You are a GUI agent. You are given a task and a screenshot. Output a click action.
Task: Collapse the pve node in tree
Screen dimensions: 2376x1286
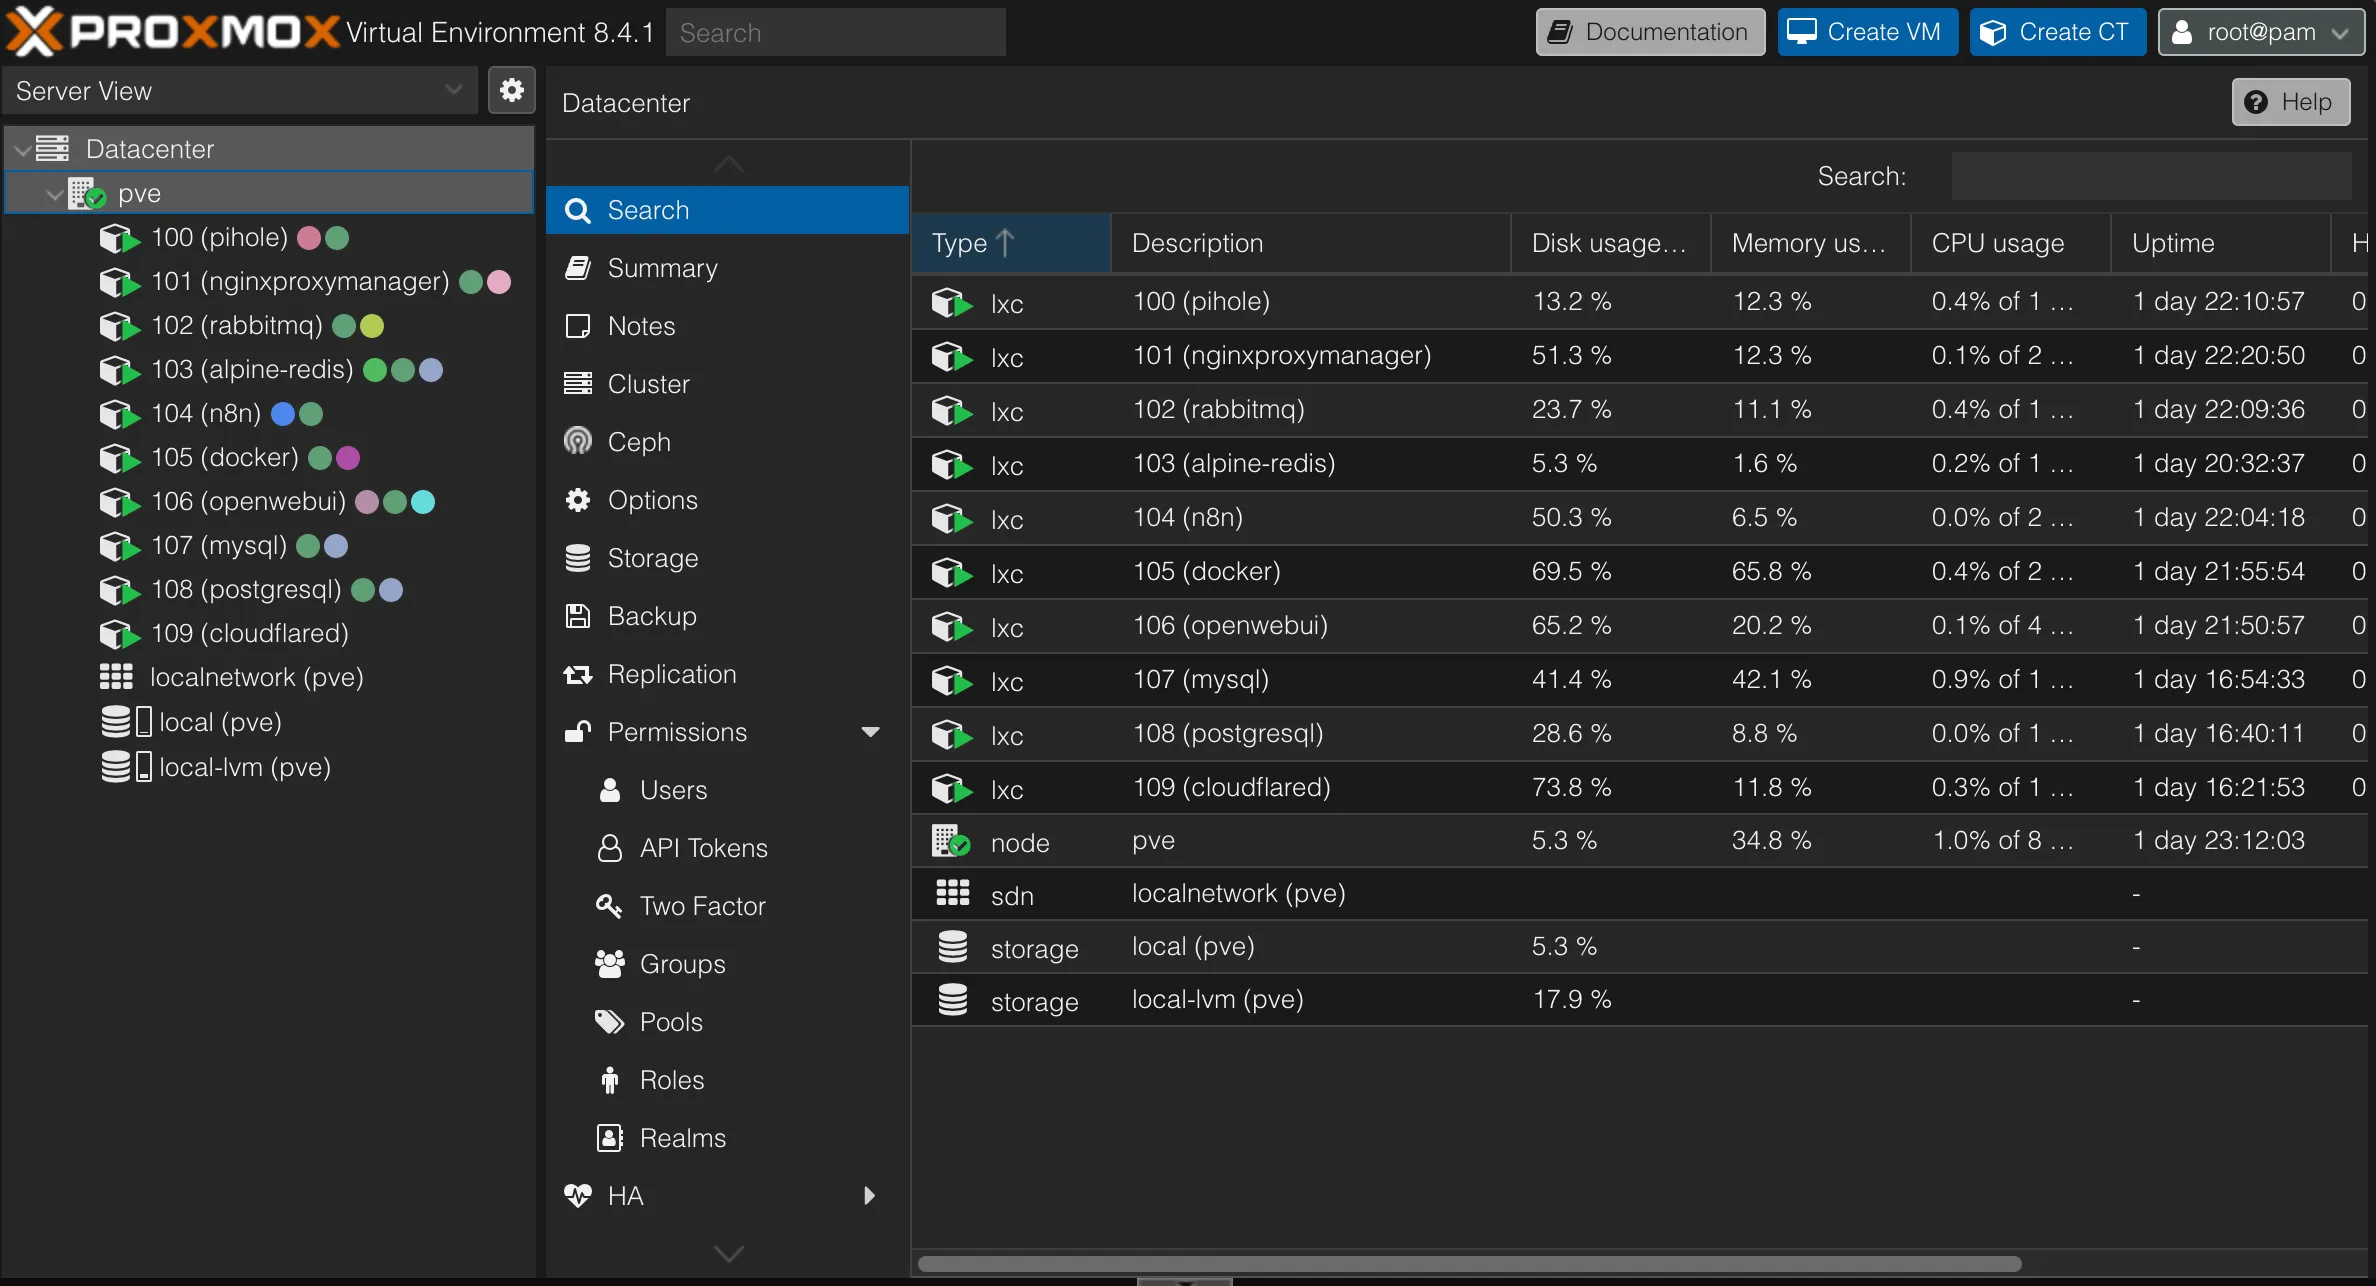coord(54,195)
